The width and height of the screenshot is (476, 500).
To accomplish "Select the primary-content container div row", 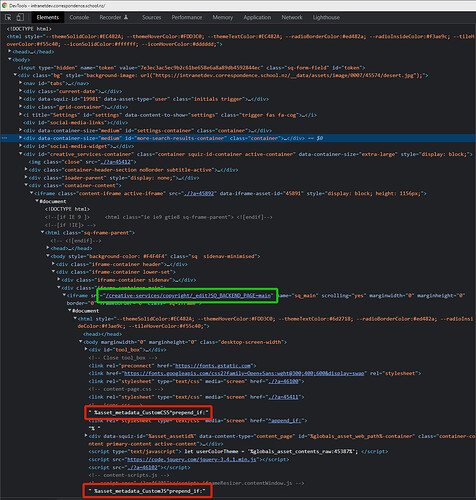I will (282, 440).
